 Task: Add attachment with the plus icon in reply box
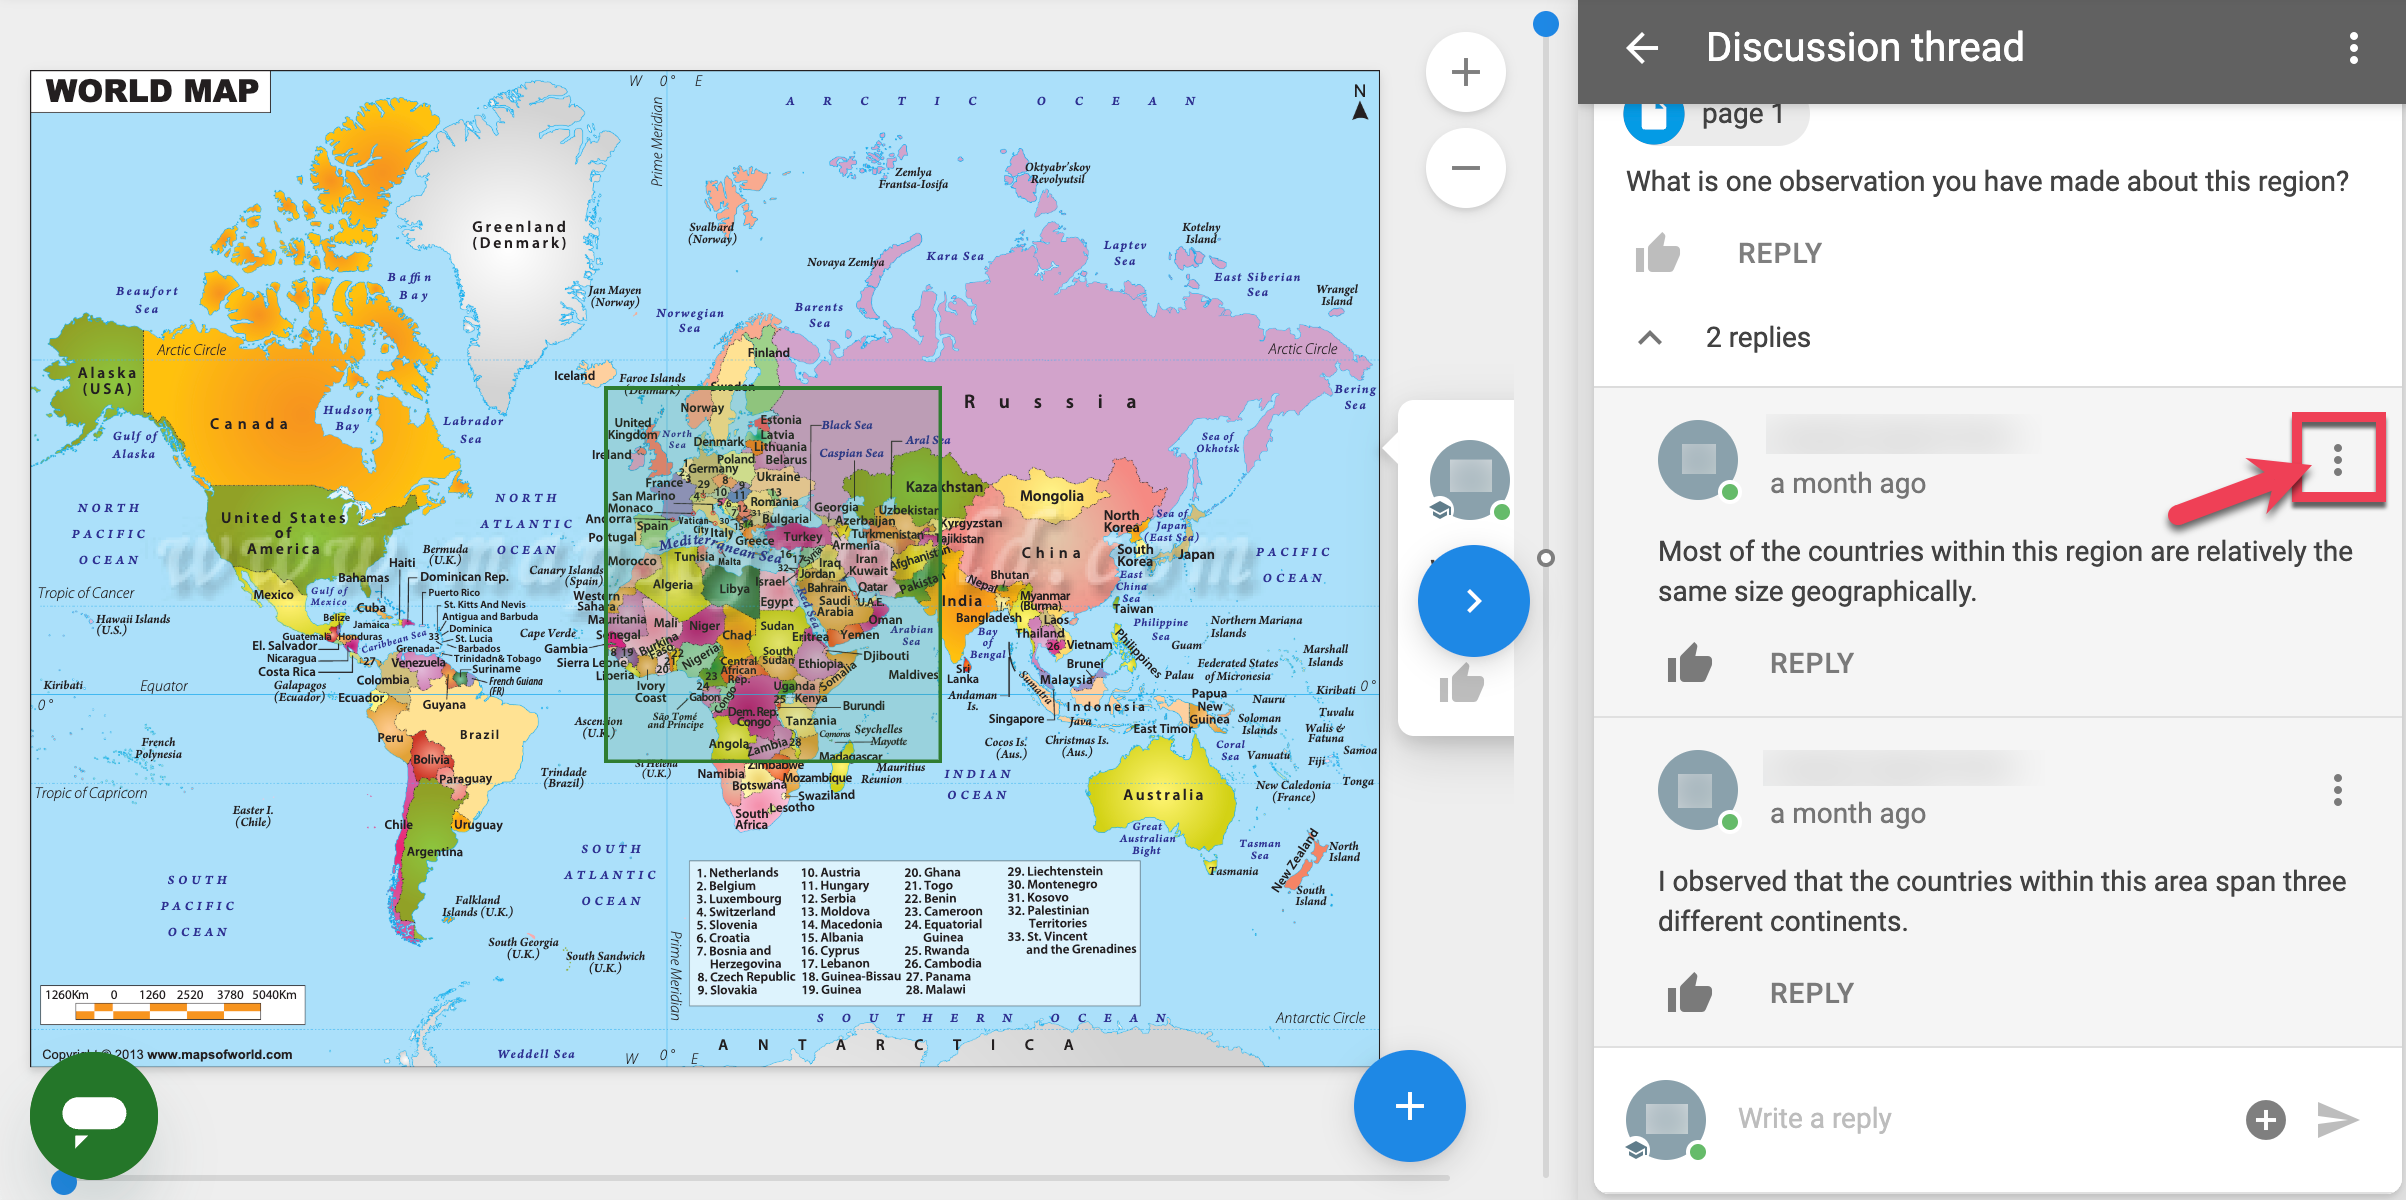pos(2265,1119)
